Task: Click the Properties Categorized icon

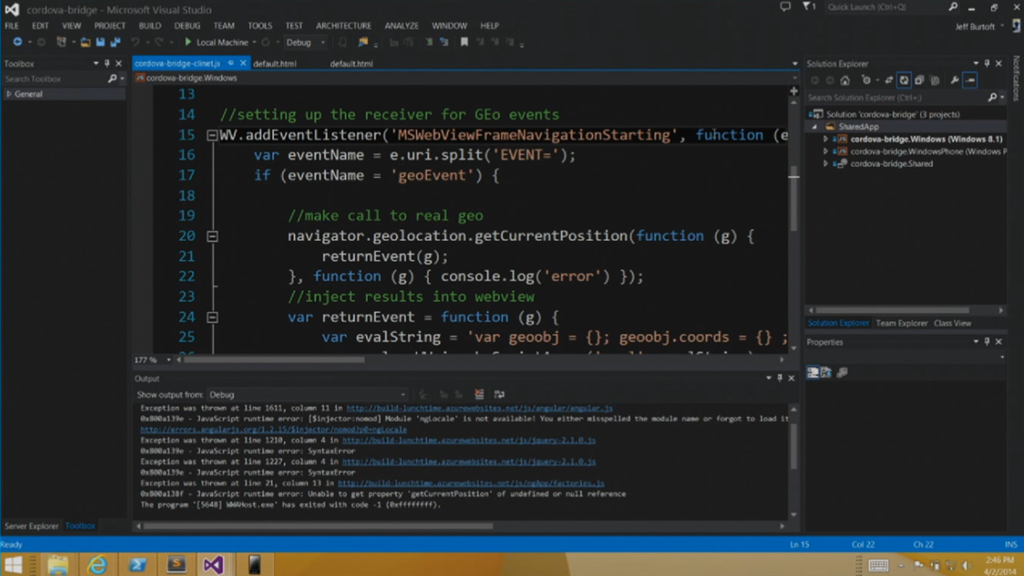Action: (x=812, y=372)
